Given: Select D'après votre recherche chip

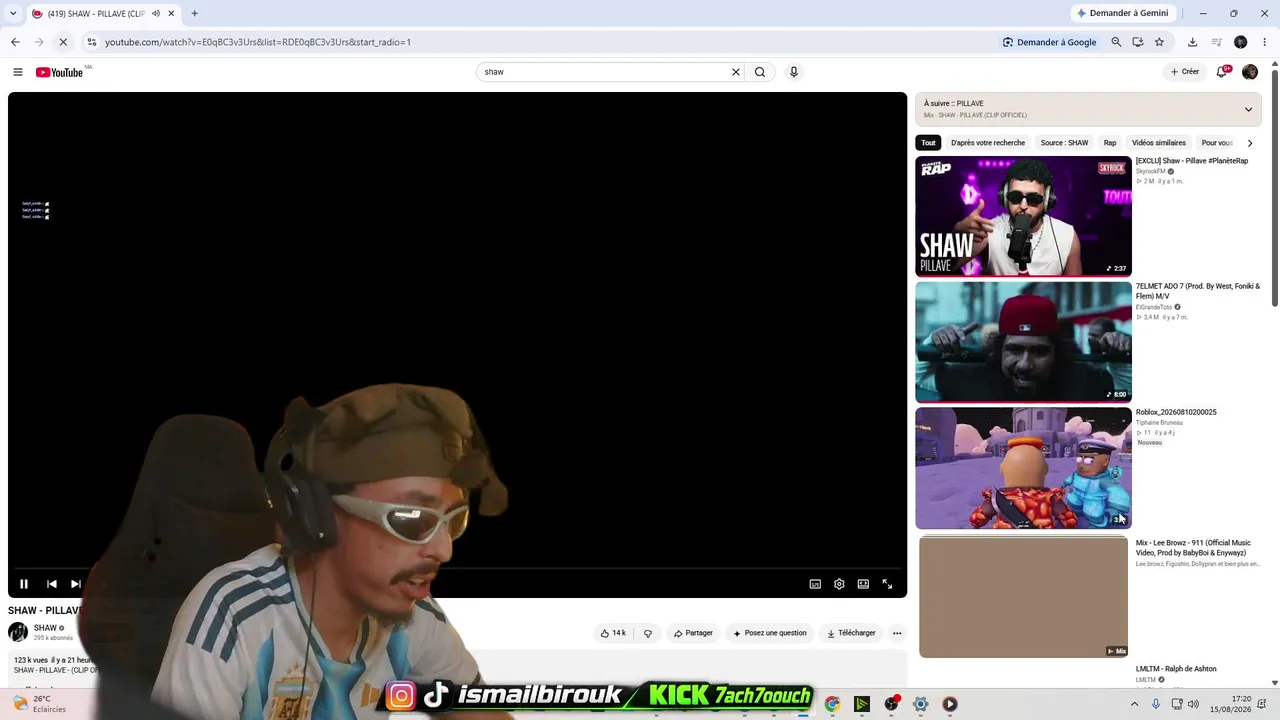Looking at the screenshot, I should 988,143.
